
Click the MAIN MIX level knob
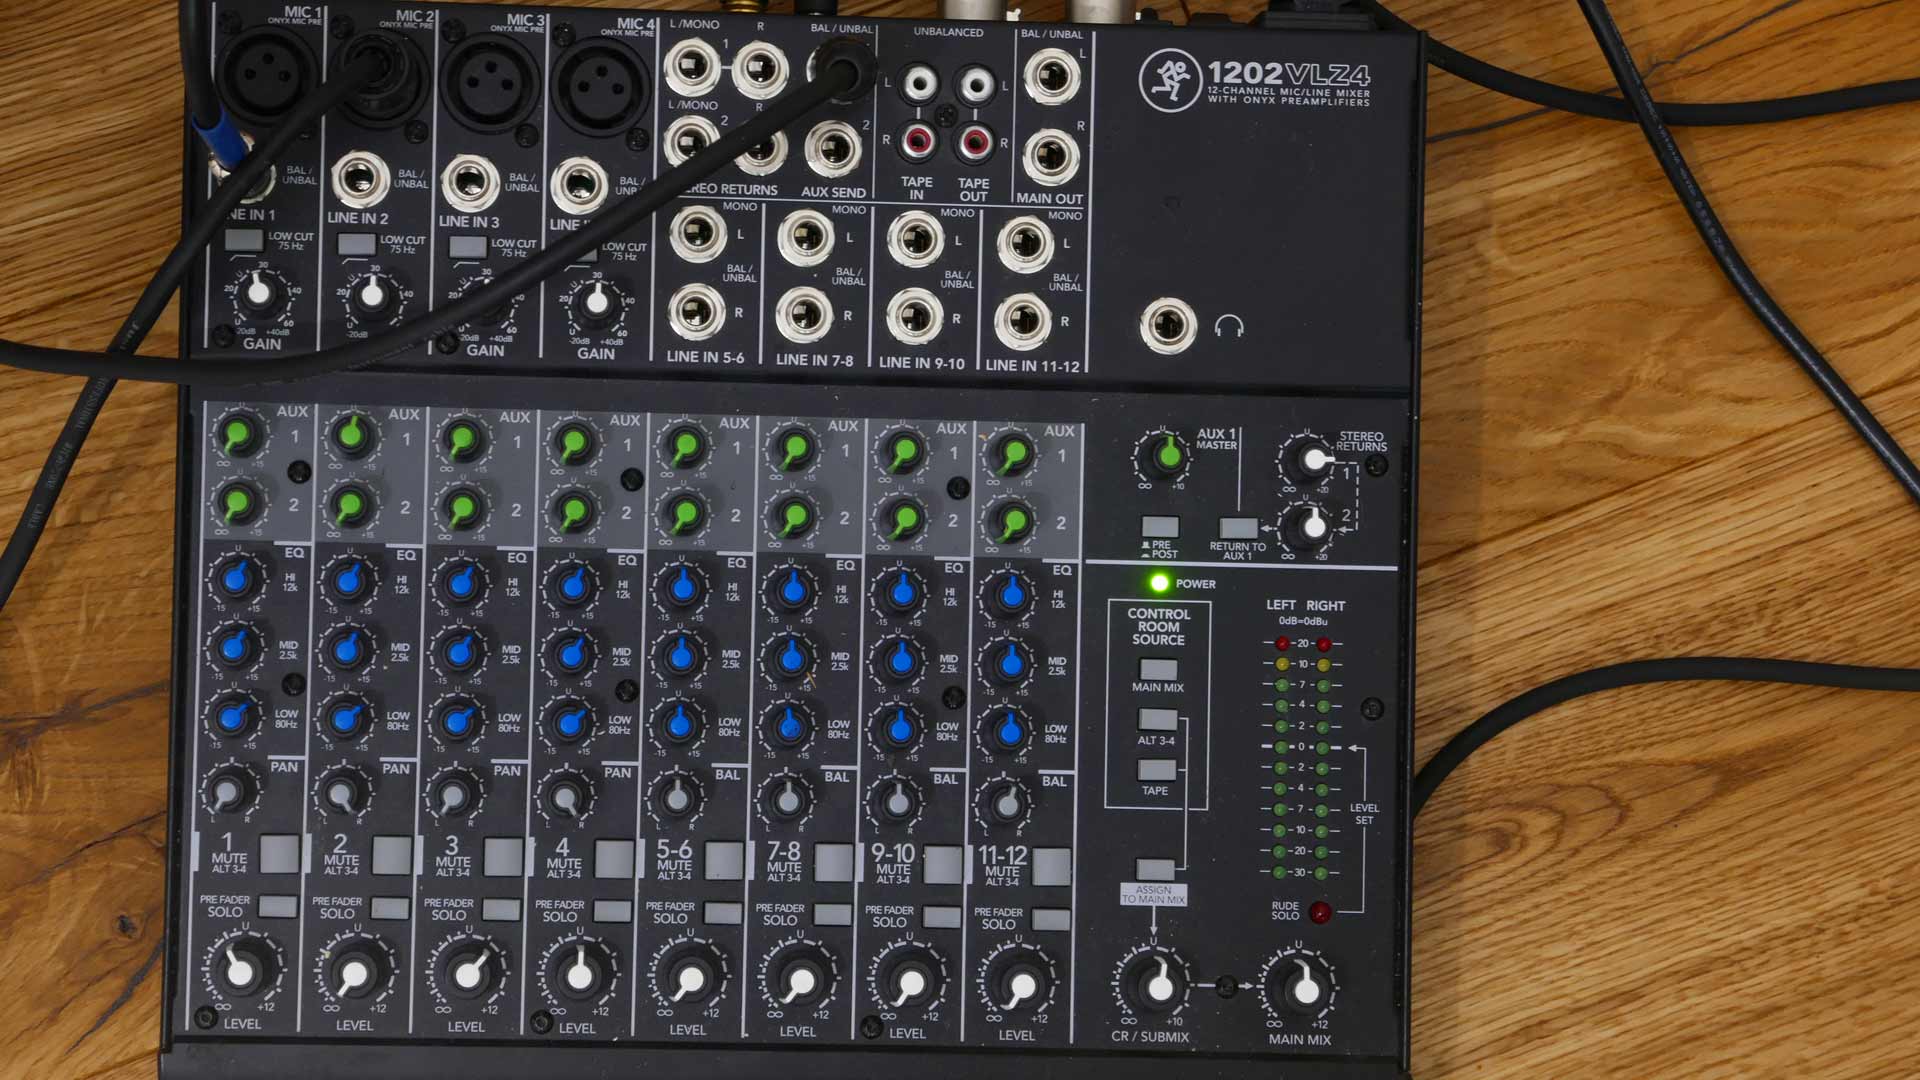pyautogui.click(x=1305, y=988)
